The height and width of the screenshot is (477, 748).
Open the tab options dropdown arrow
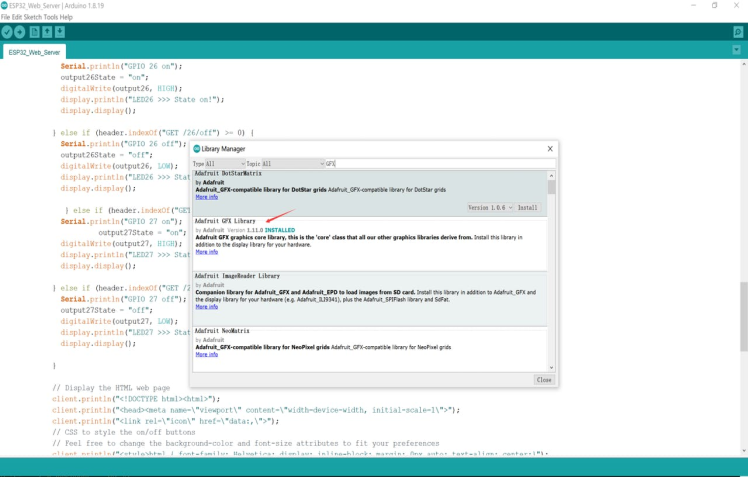[737, 50]
